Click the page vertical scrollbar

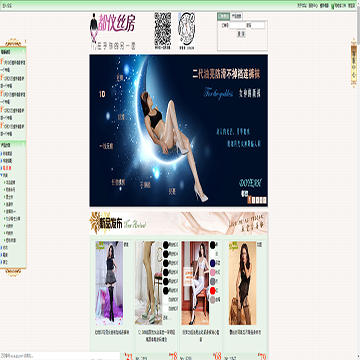pyautogui.click(x=358, y=180)
